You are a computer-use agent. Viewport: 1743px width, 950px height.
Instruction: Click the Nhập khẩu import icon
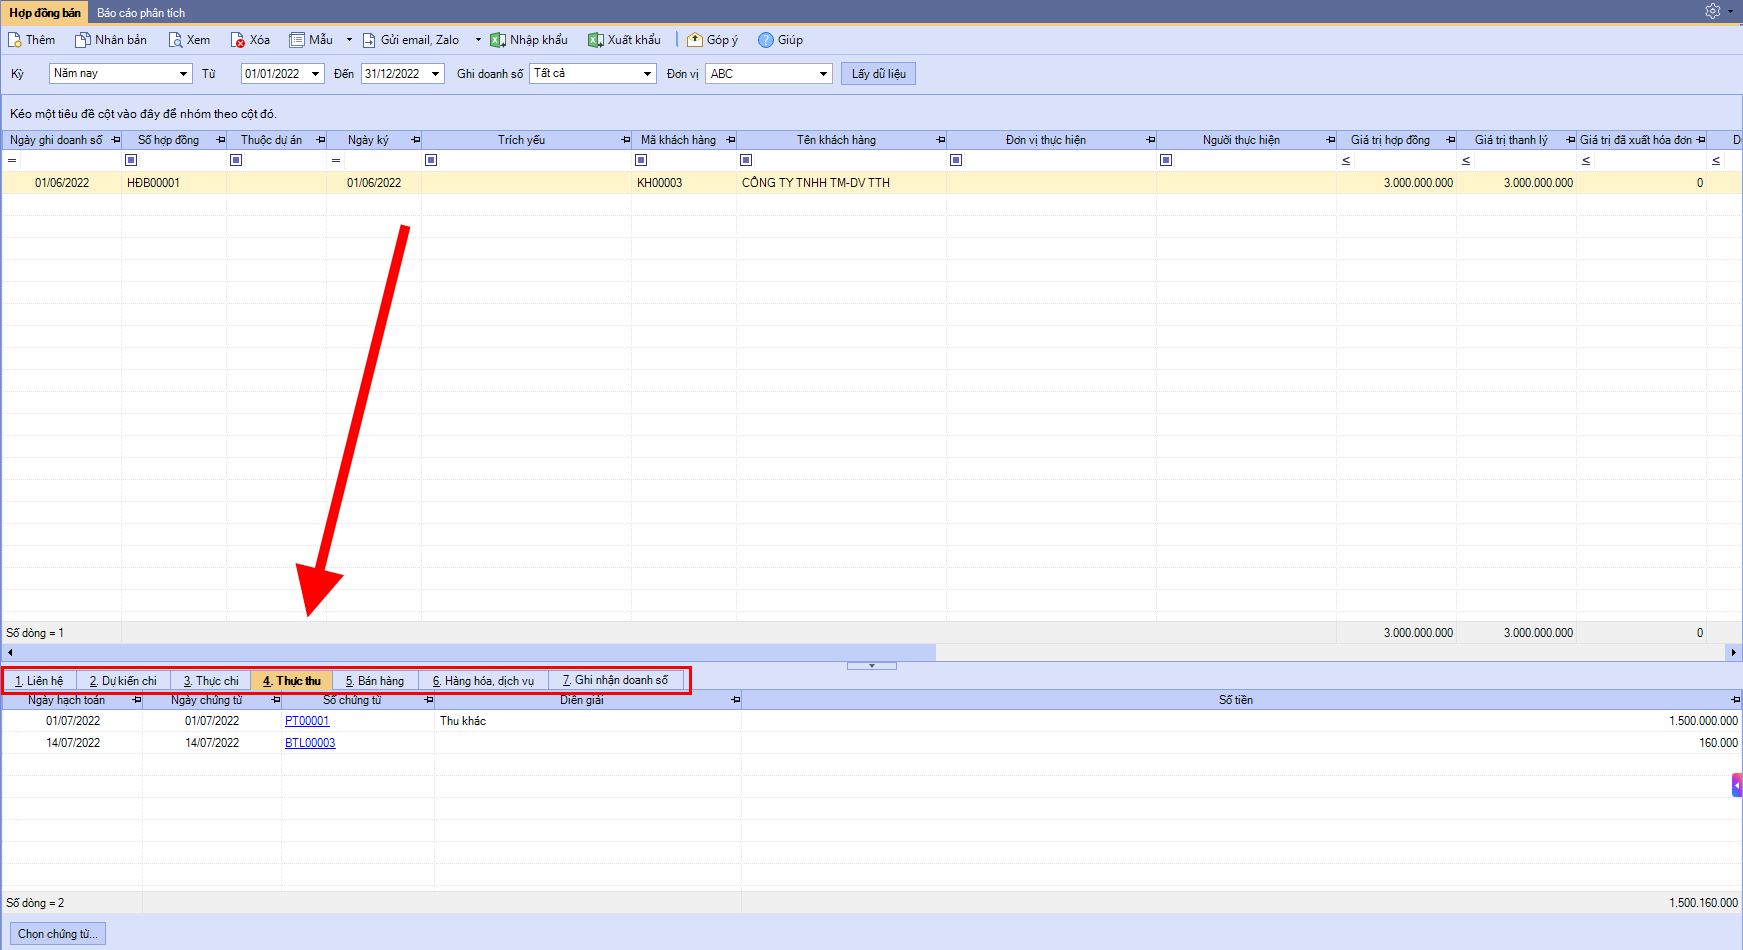pyautogui.click(x=497, y=40)
